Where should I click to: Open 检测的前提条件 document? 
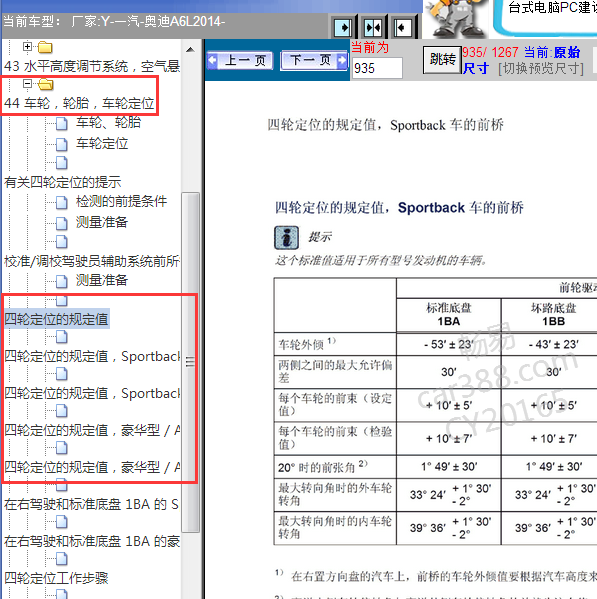coord(121,201)
